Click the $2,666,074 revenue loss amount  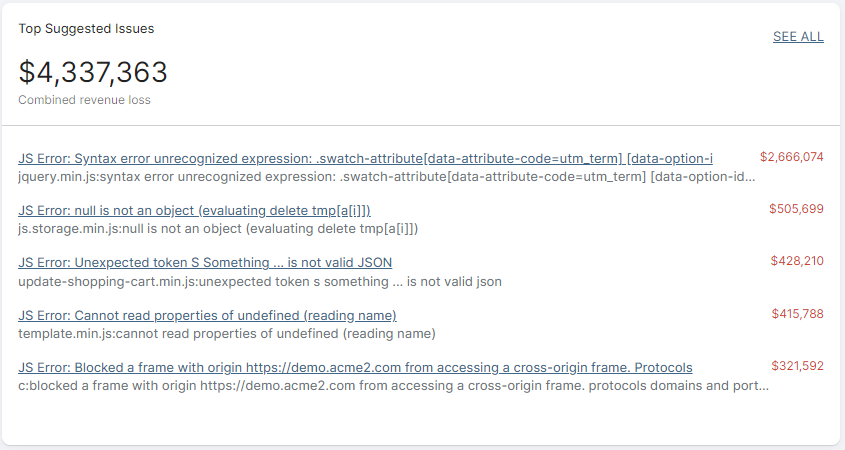coord(792,157)
